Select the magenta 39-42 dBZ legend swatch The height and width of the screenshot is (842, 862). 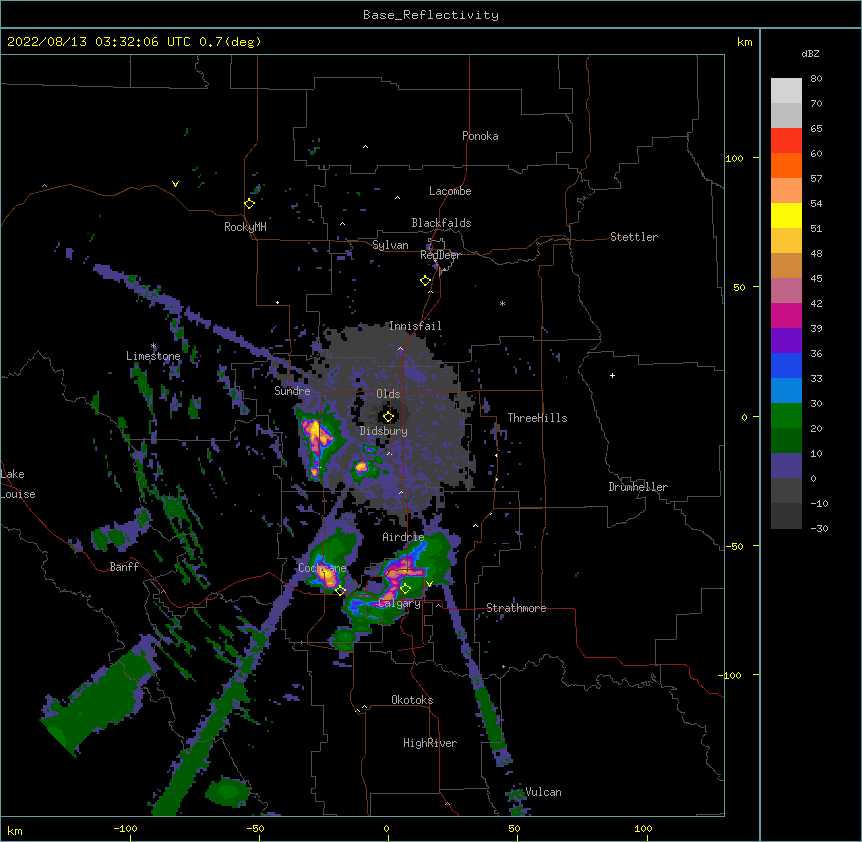pos(786,316)
